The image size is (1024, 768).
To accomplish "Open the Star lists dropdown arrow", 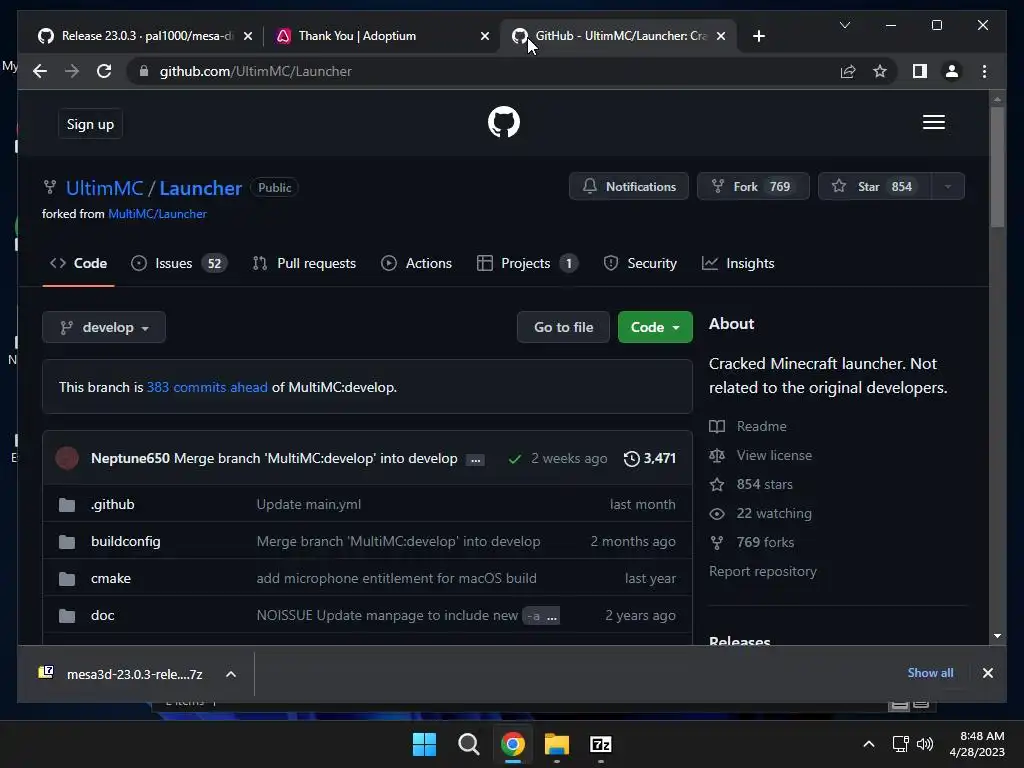I will [x=947, y=187].
